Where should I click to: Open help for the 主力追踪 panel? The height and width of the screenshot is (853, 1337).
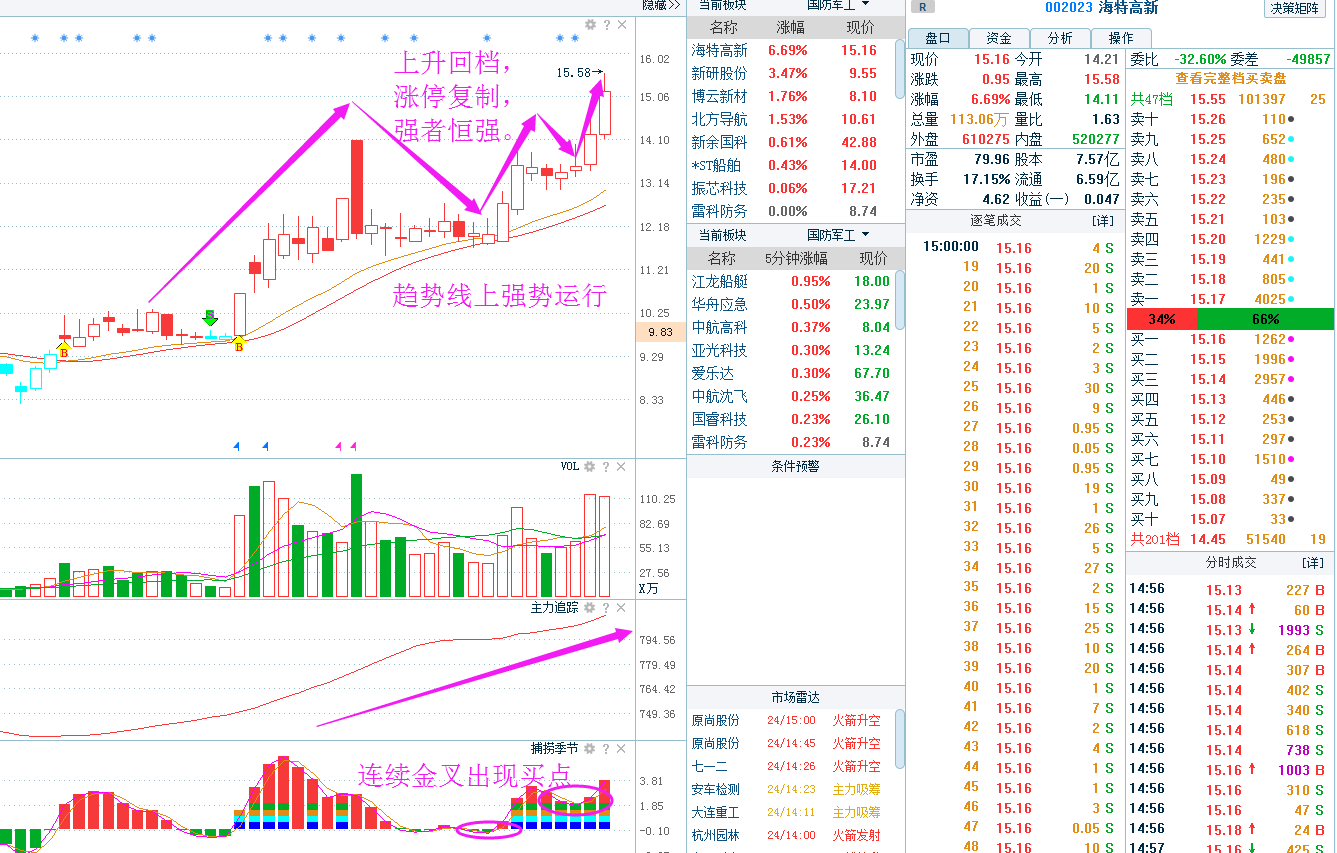tap(606, 607)
